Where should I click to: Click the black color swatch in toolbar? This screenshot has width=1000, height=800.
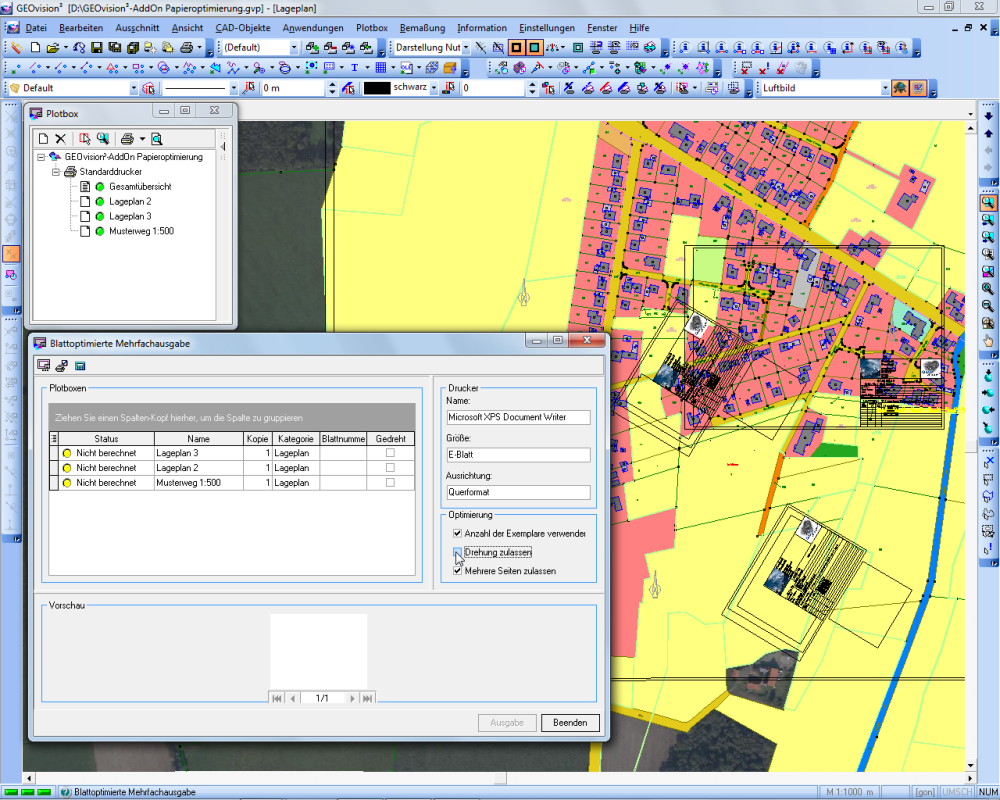point(376,88)
